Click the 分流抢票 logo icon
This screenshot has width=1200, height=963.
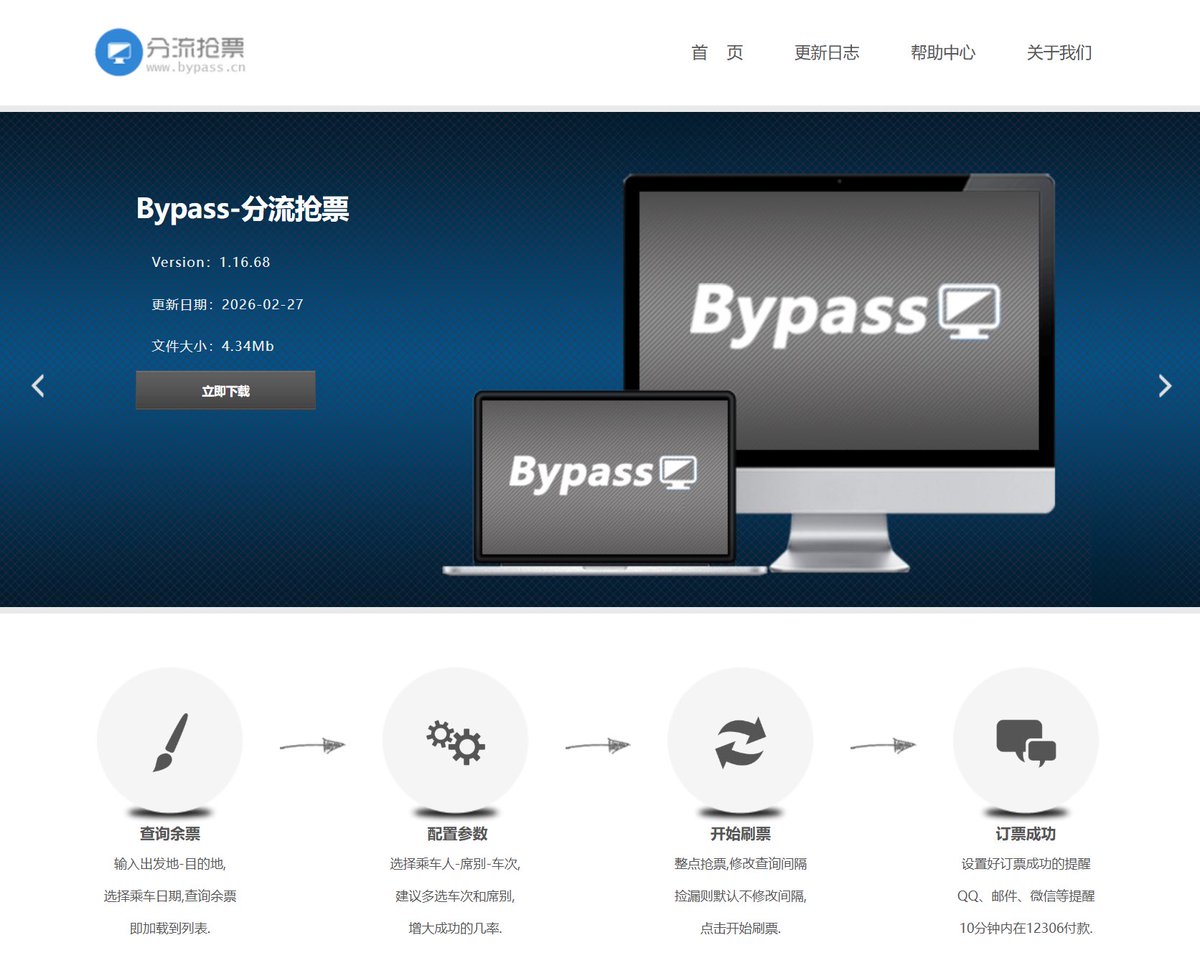119,52
